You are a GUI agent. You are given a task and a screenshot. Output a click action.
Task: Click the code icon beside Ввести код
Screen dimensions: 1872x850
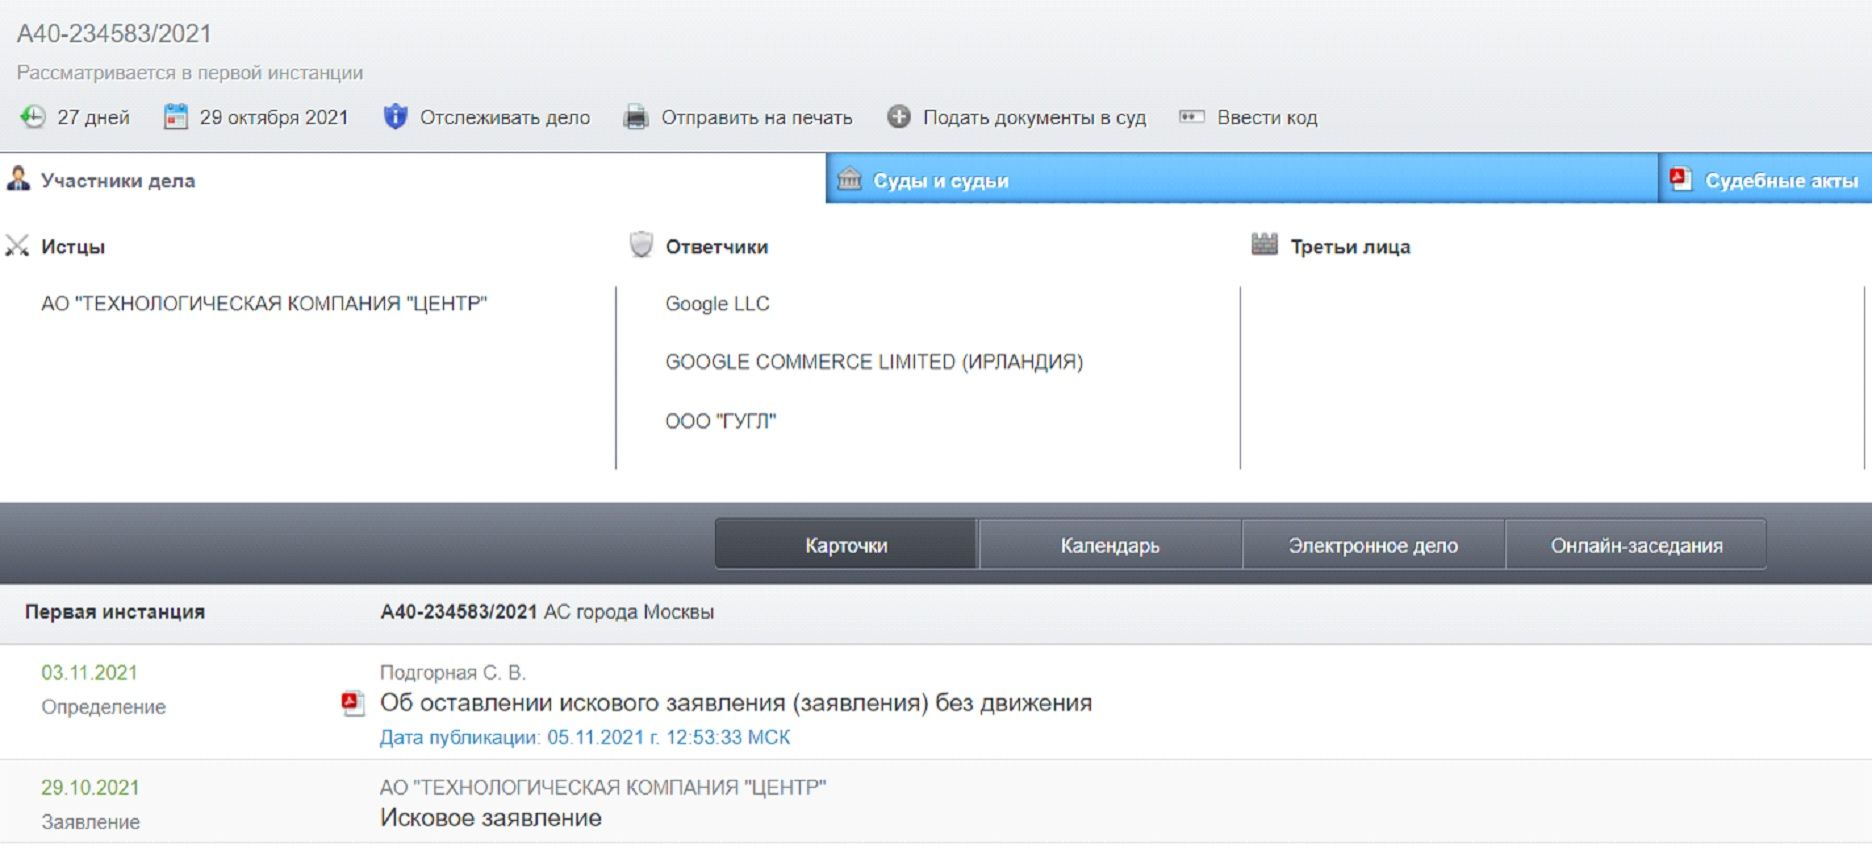click(x=1191, y=117)
